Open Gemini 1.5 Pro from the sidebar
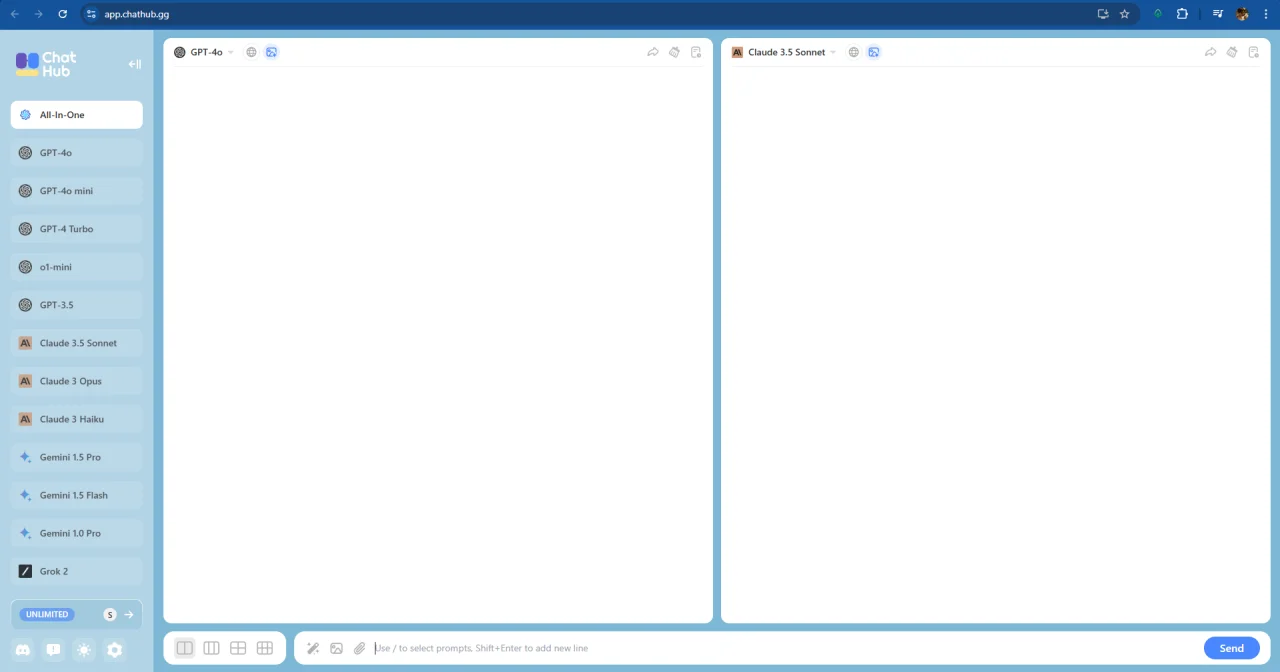 click(x=77, y=457)
